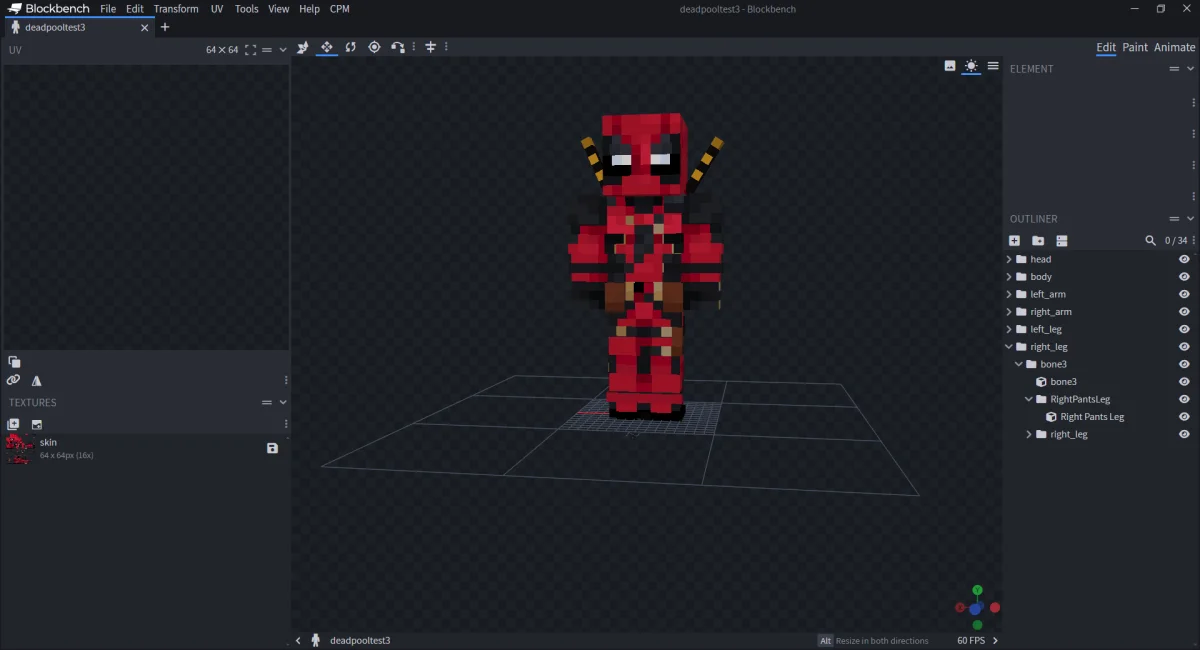Select the Pivot tool
This screenshot has height=650, width=1200.
[375, 47]
